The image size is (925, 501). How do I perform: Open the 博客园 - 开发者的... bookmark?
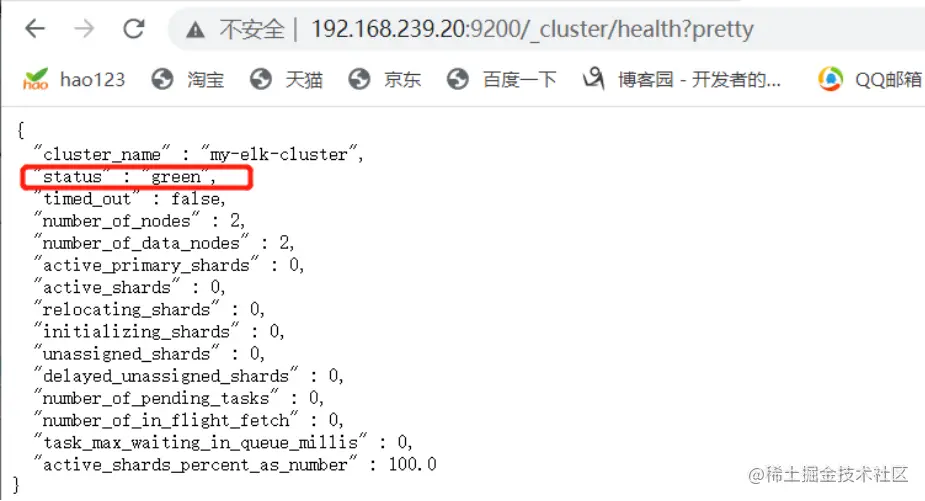point(700,79)
